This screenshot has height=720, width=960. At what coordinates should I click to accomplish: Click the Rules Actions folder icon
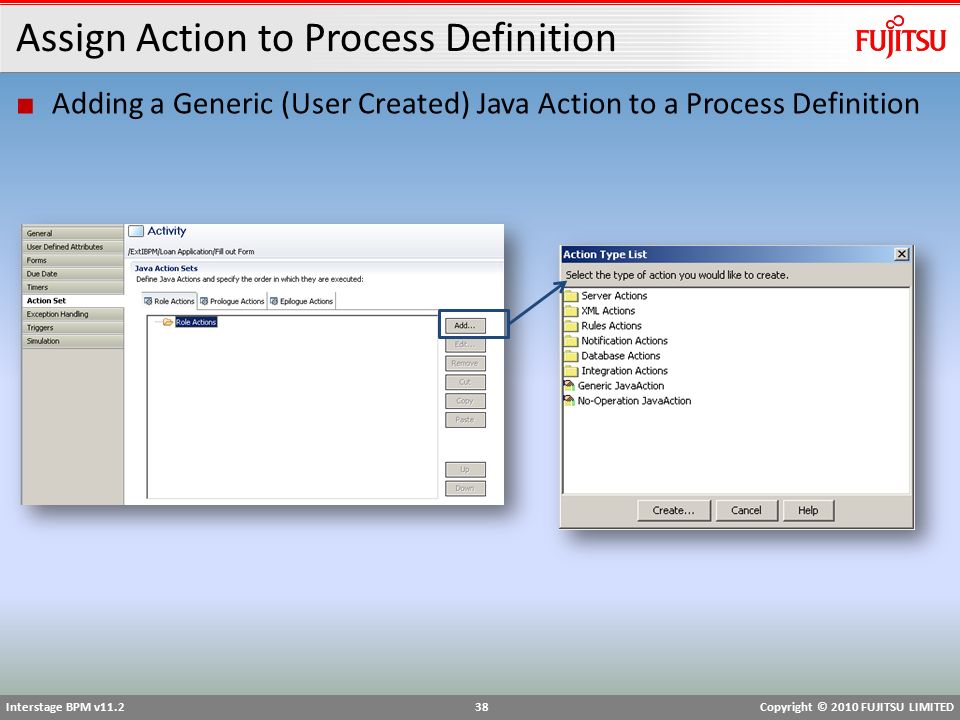(571, 326)
